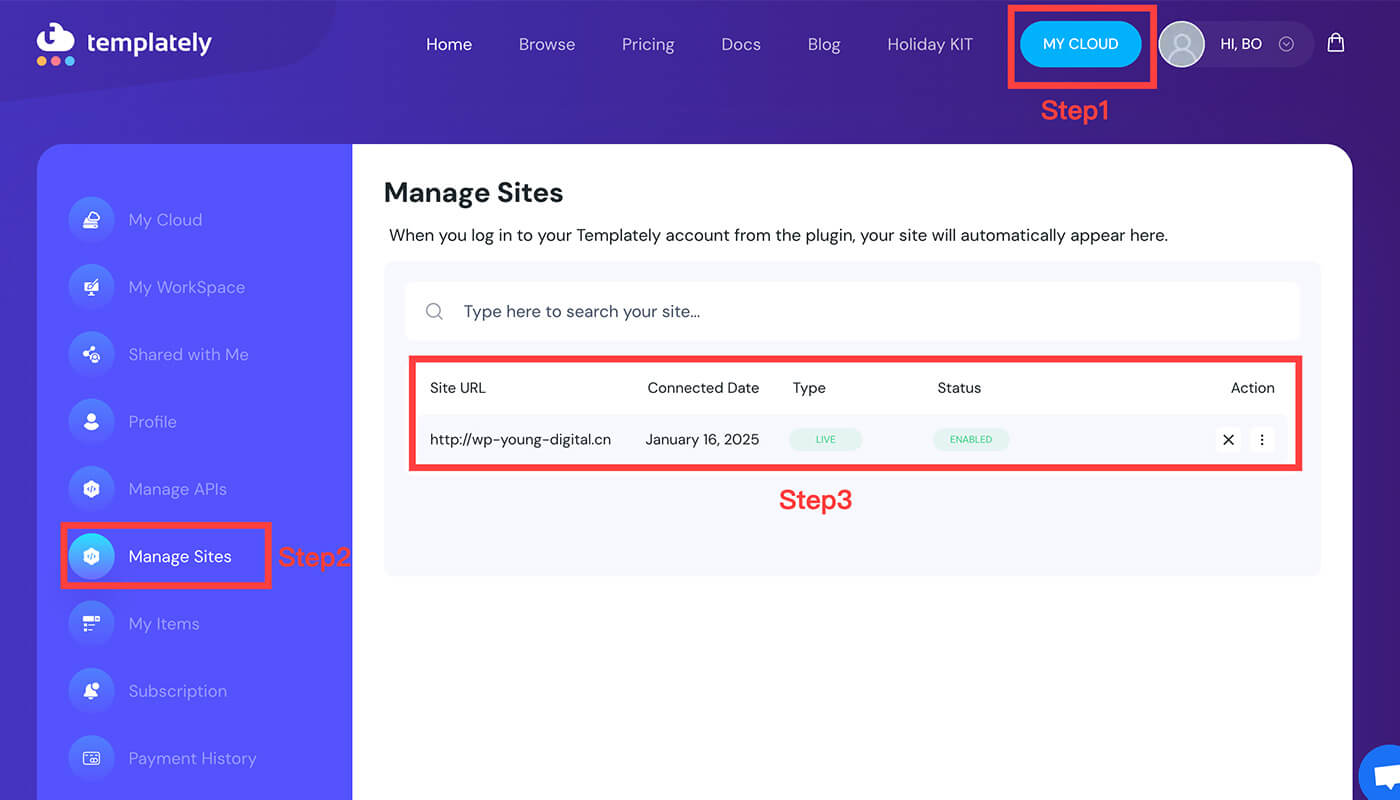Click the Manage APIs sidebar icon
The image size is (1400, 800).
(91, 489)
